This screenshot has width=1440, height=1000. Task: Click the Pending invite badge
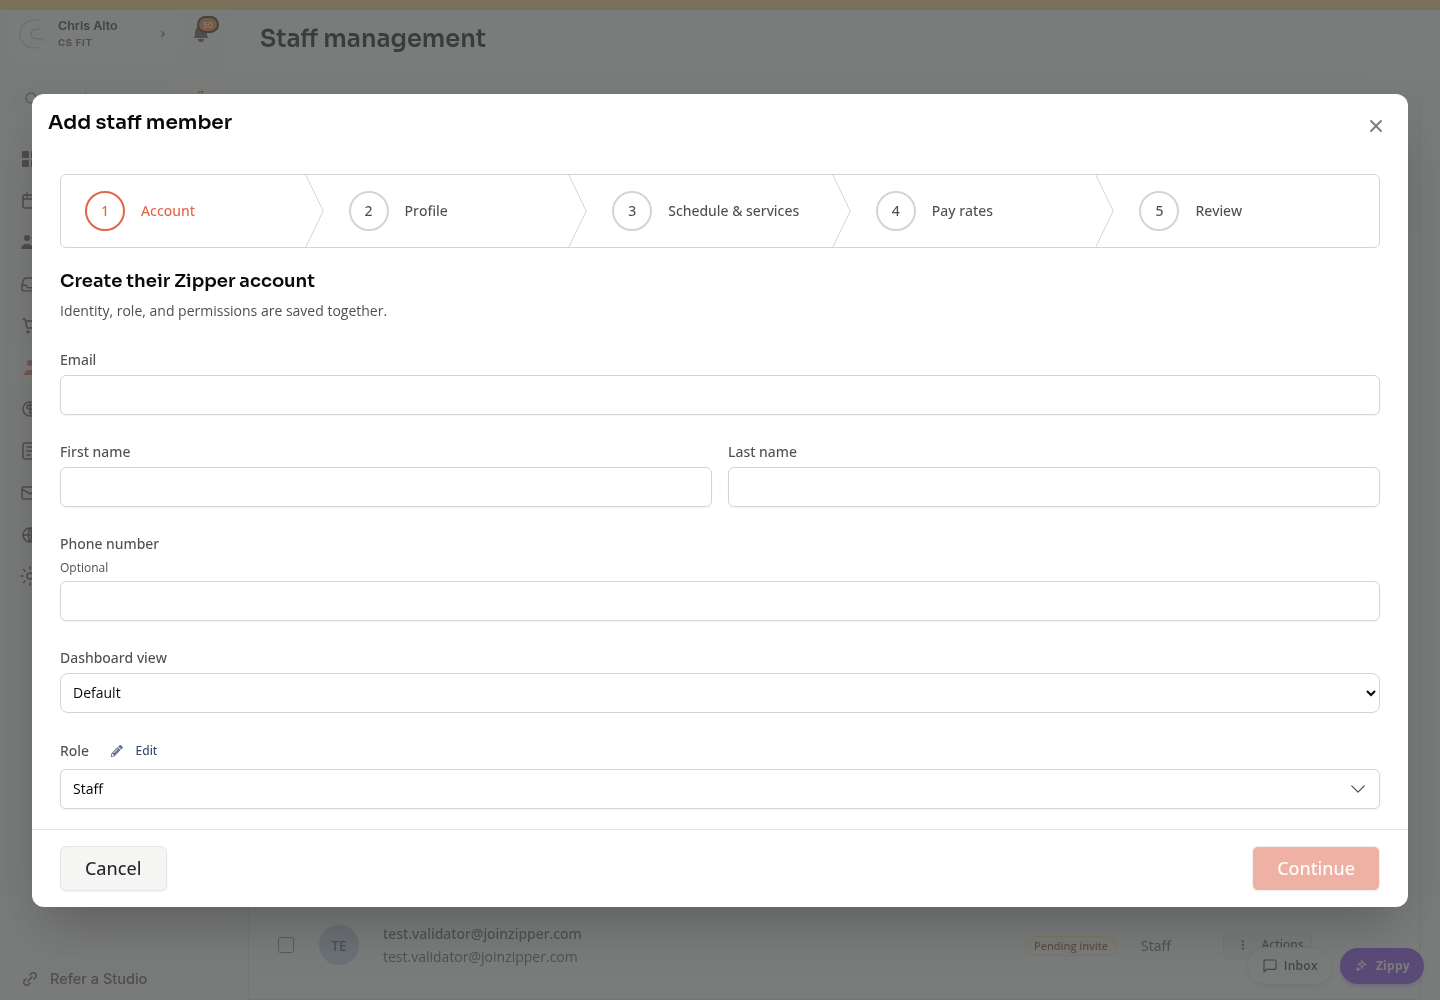point(1071,946)
